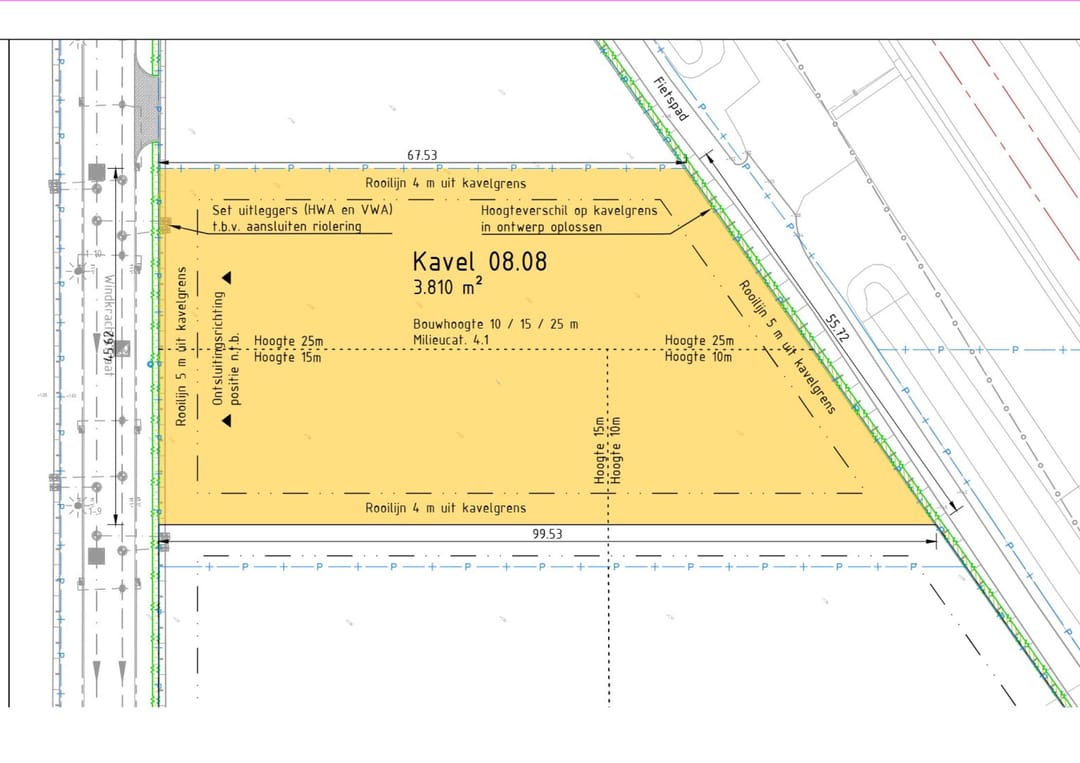Image resolution: width=1080 pixels, height=763 pixels.
Task: Click the Set uitleggers (HWA en VWA) note
Action: pyautogui.click(x=302, y=210)
